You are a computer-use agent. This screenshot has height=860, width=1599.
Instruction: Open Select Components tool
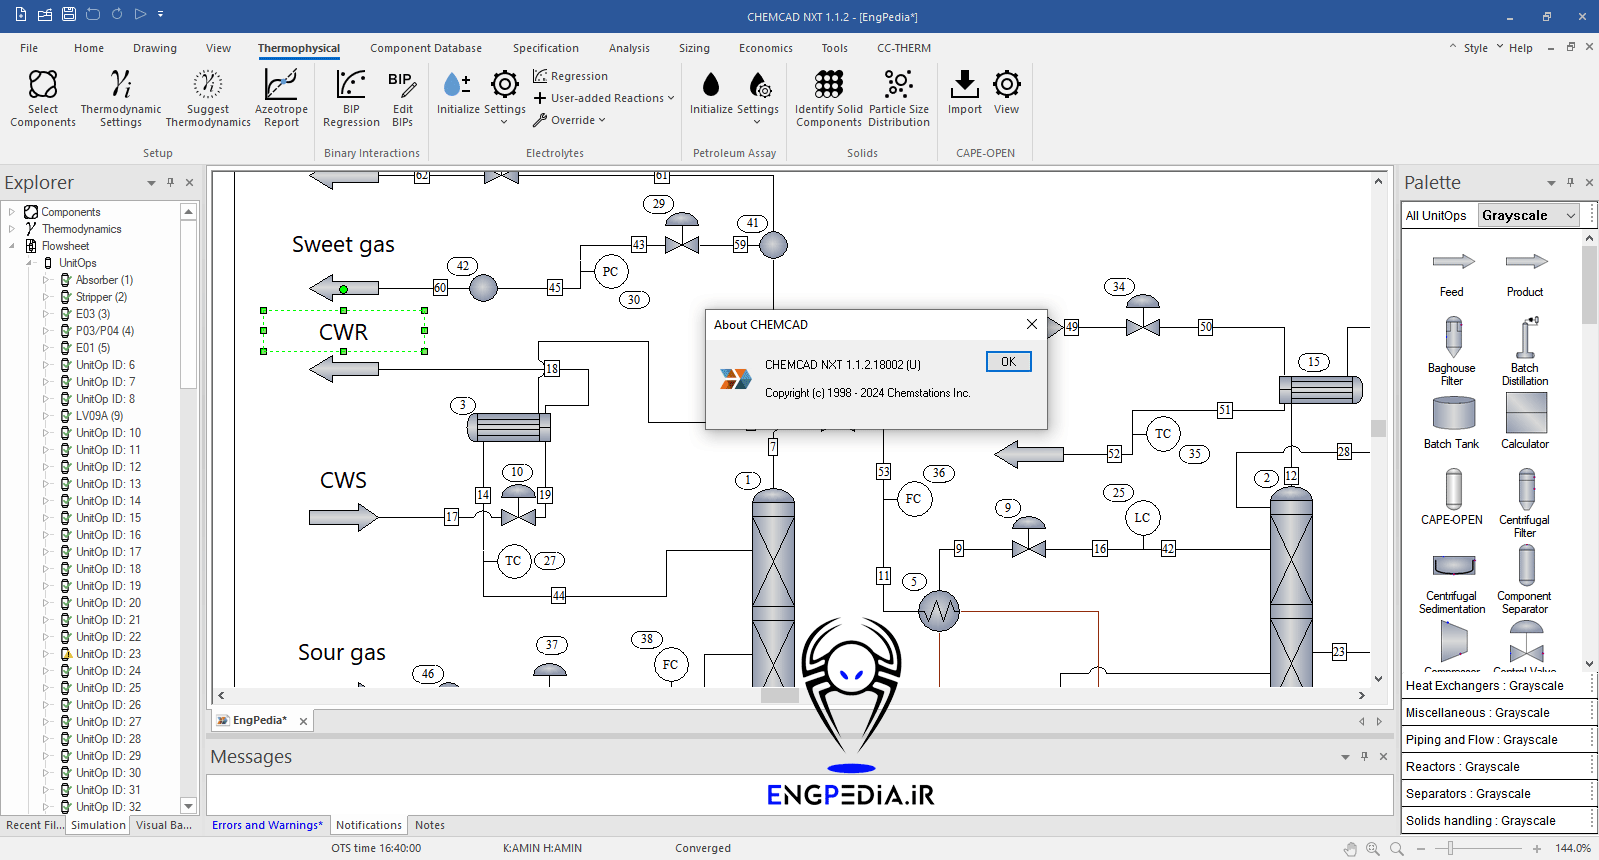43,98
